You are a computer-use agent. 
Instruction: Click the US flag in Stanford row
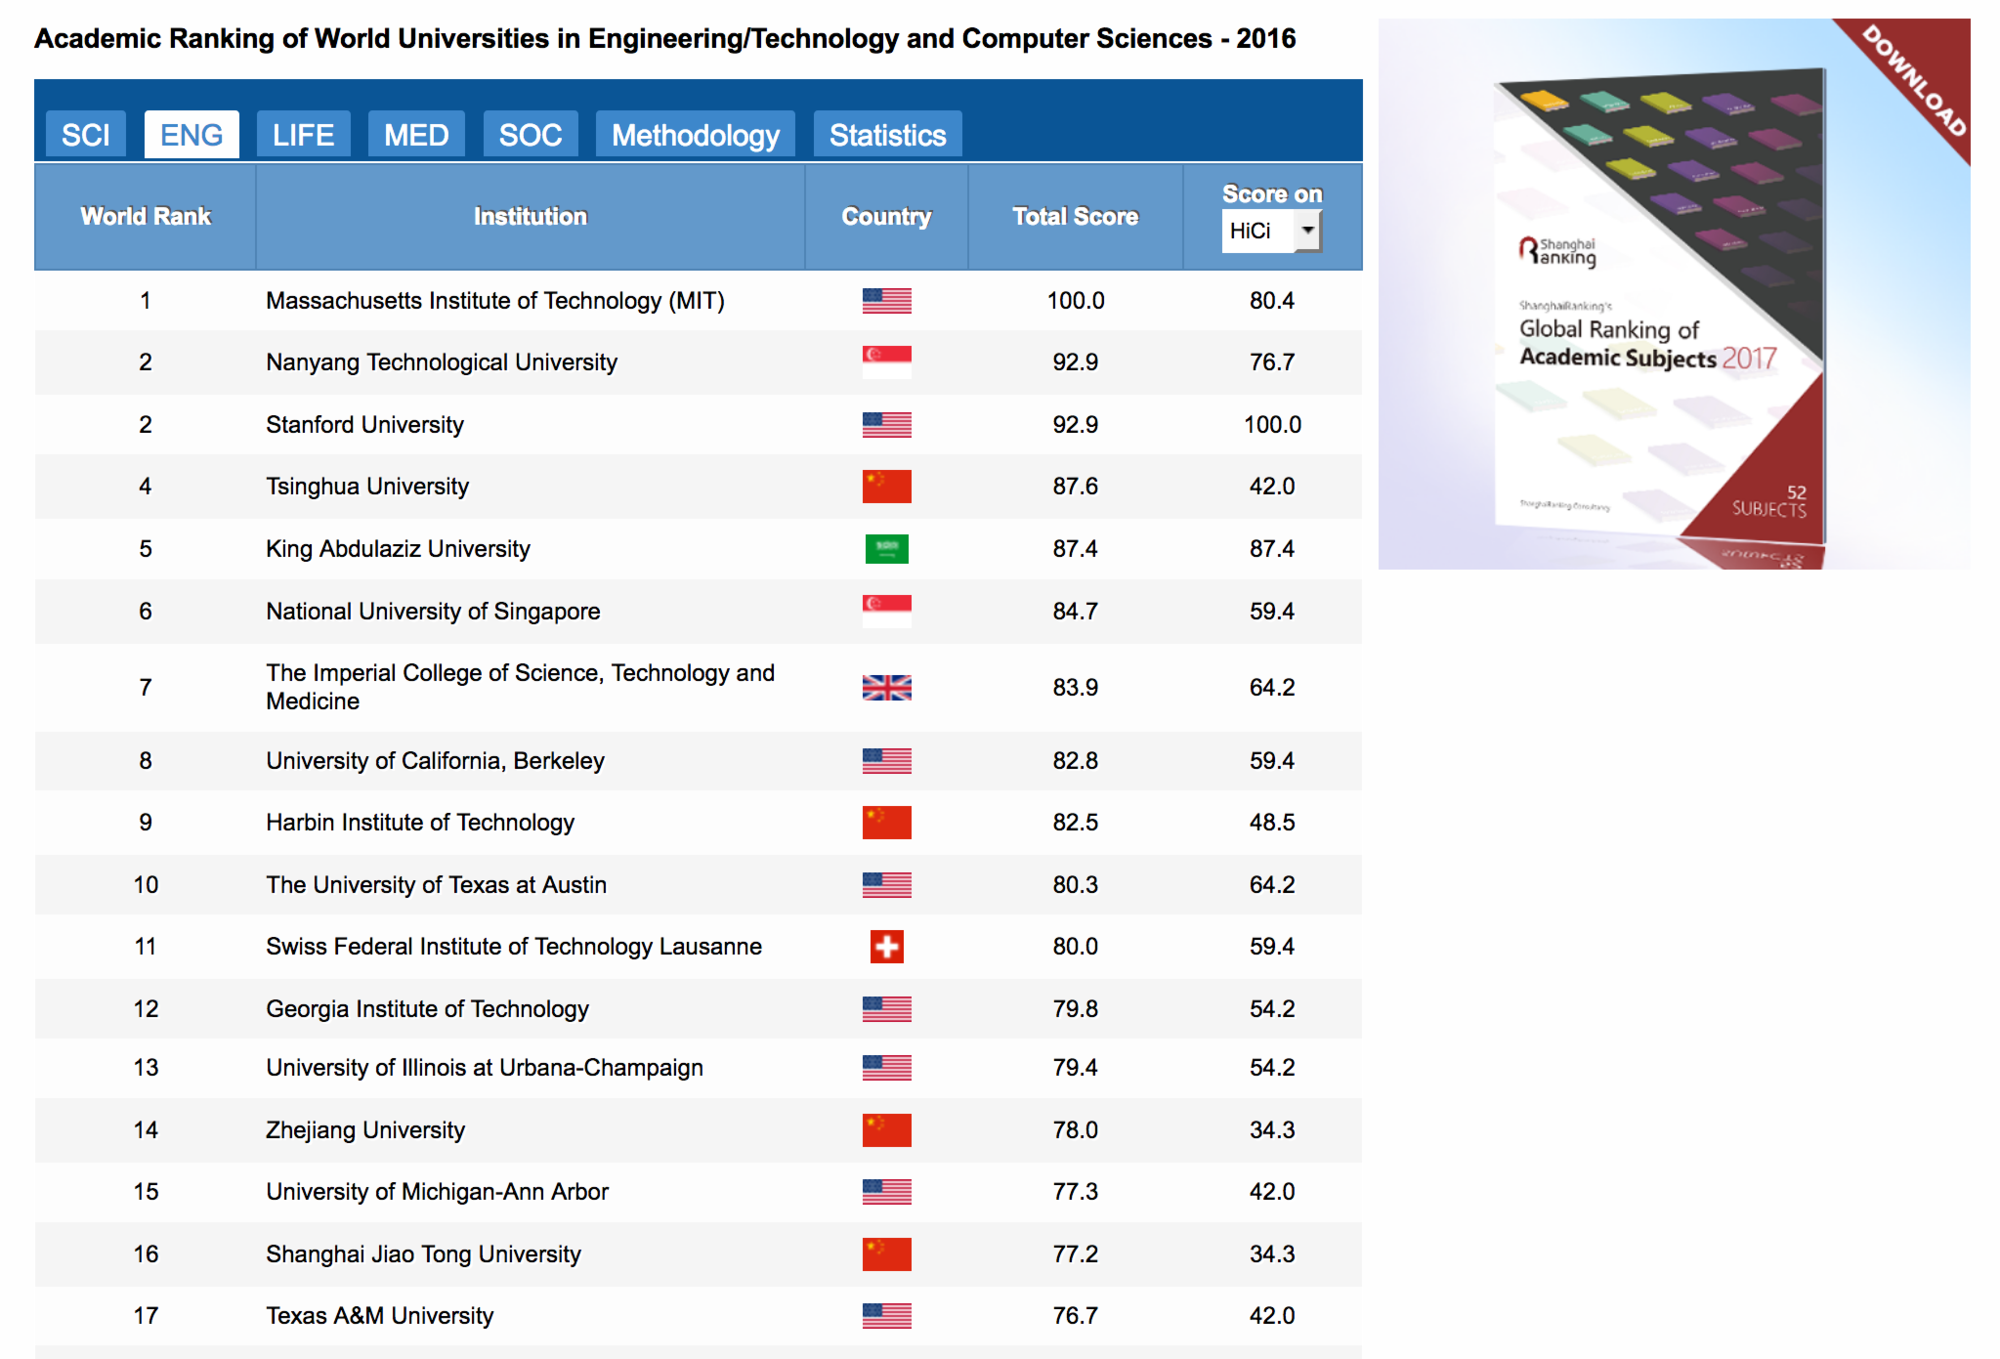887,425
